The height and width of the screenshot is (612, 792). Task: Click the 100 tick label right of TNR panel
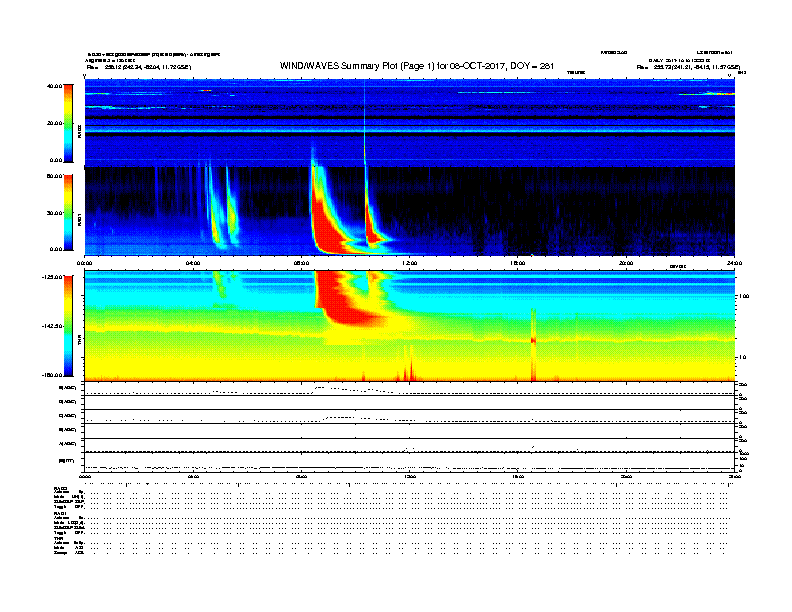745,296
